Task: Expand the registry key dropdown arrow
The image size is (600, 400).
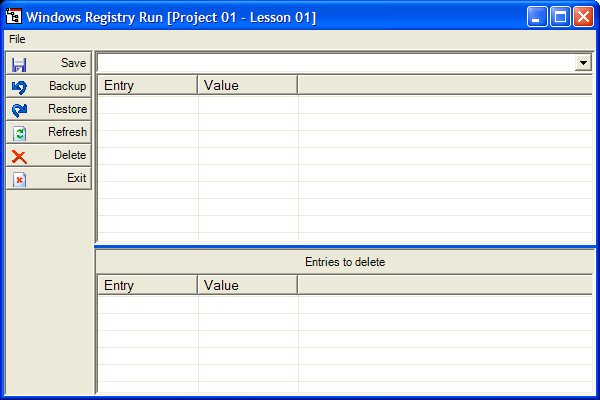Action: [x=583, y=63]
